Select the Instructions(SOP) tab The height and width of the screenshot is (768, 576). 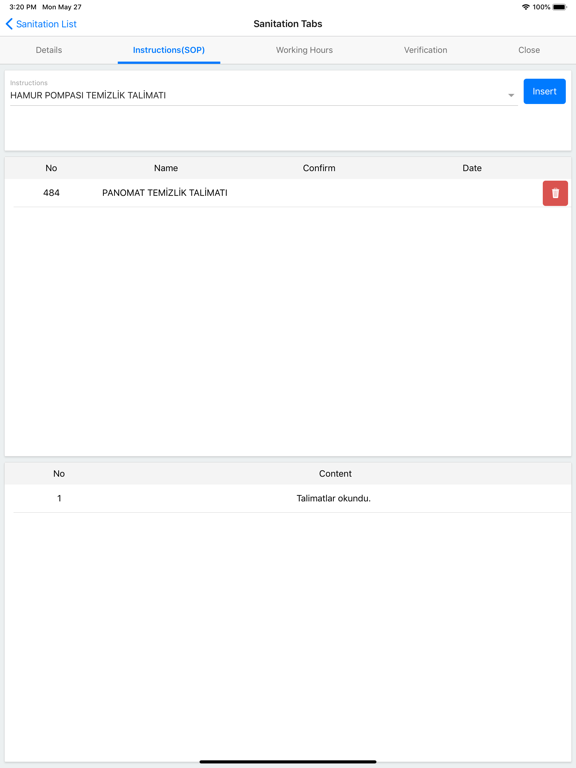[168, 50]
